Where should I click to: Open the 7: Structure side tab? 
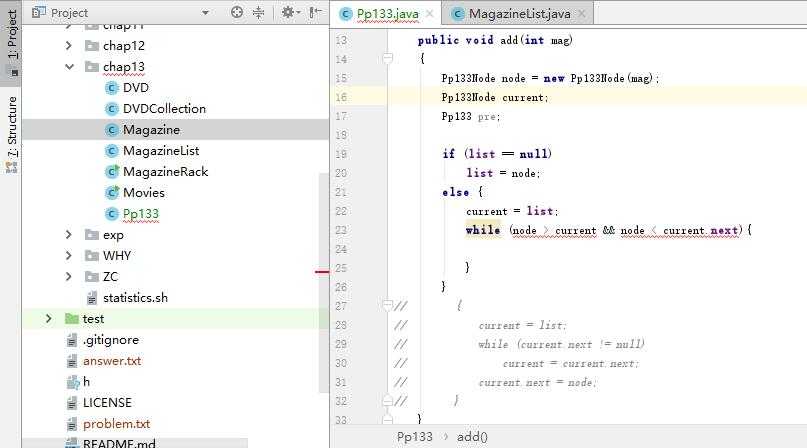coord(12,134)
